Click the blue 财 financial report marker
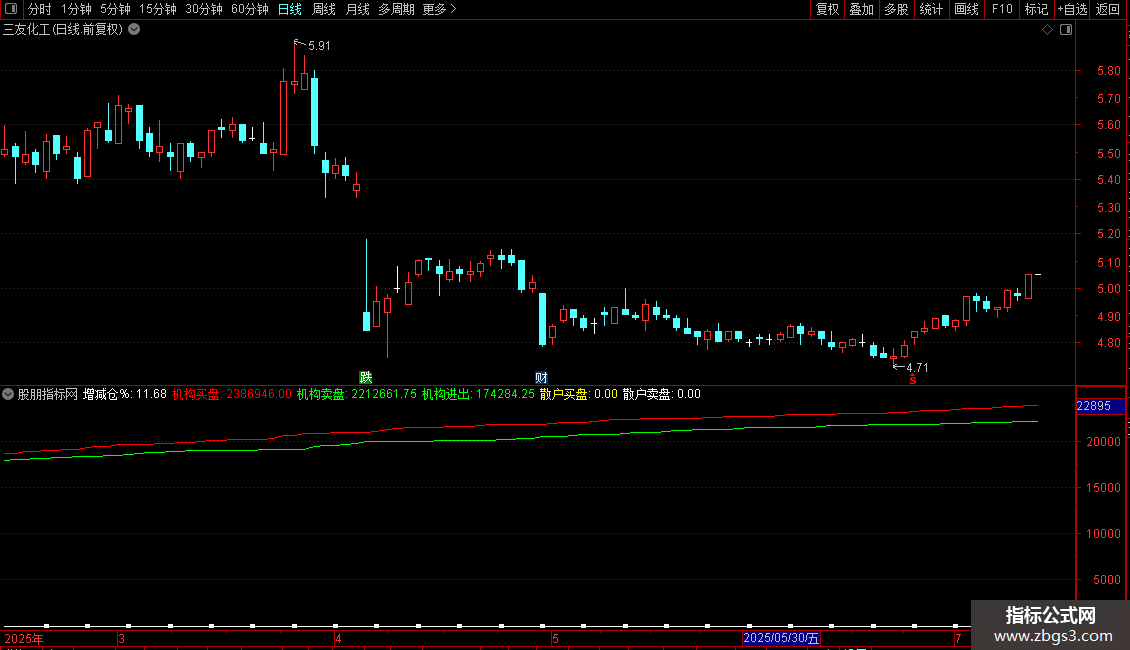Viewport: 1130px width, 650px height. point(541,378)
